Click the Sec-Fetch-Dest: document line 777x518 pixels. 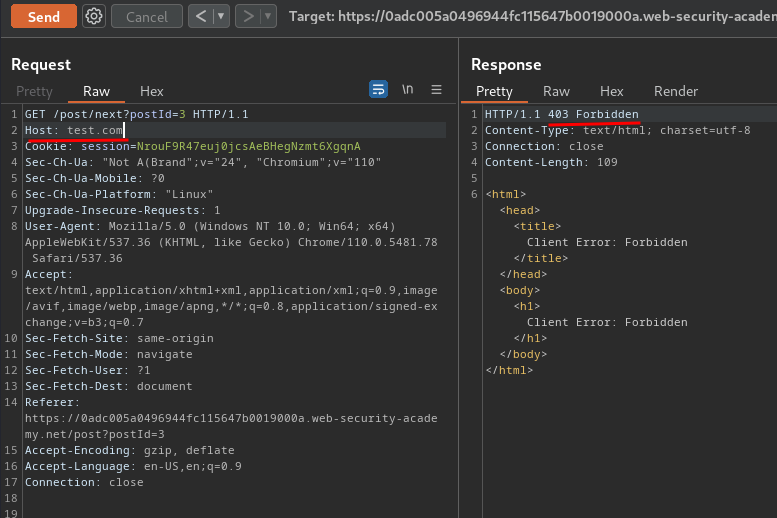click(109, 386)
